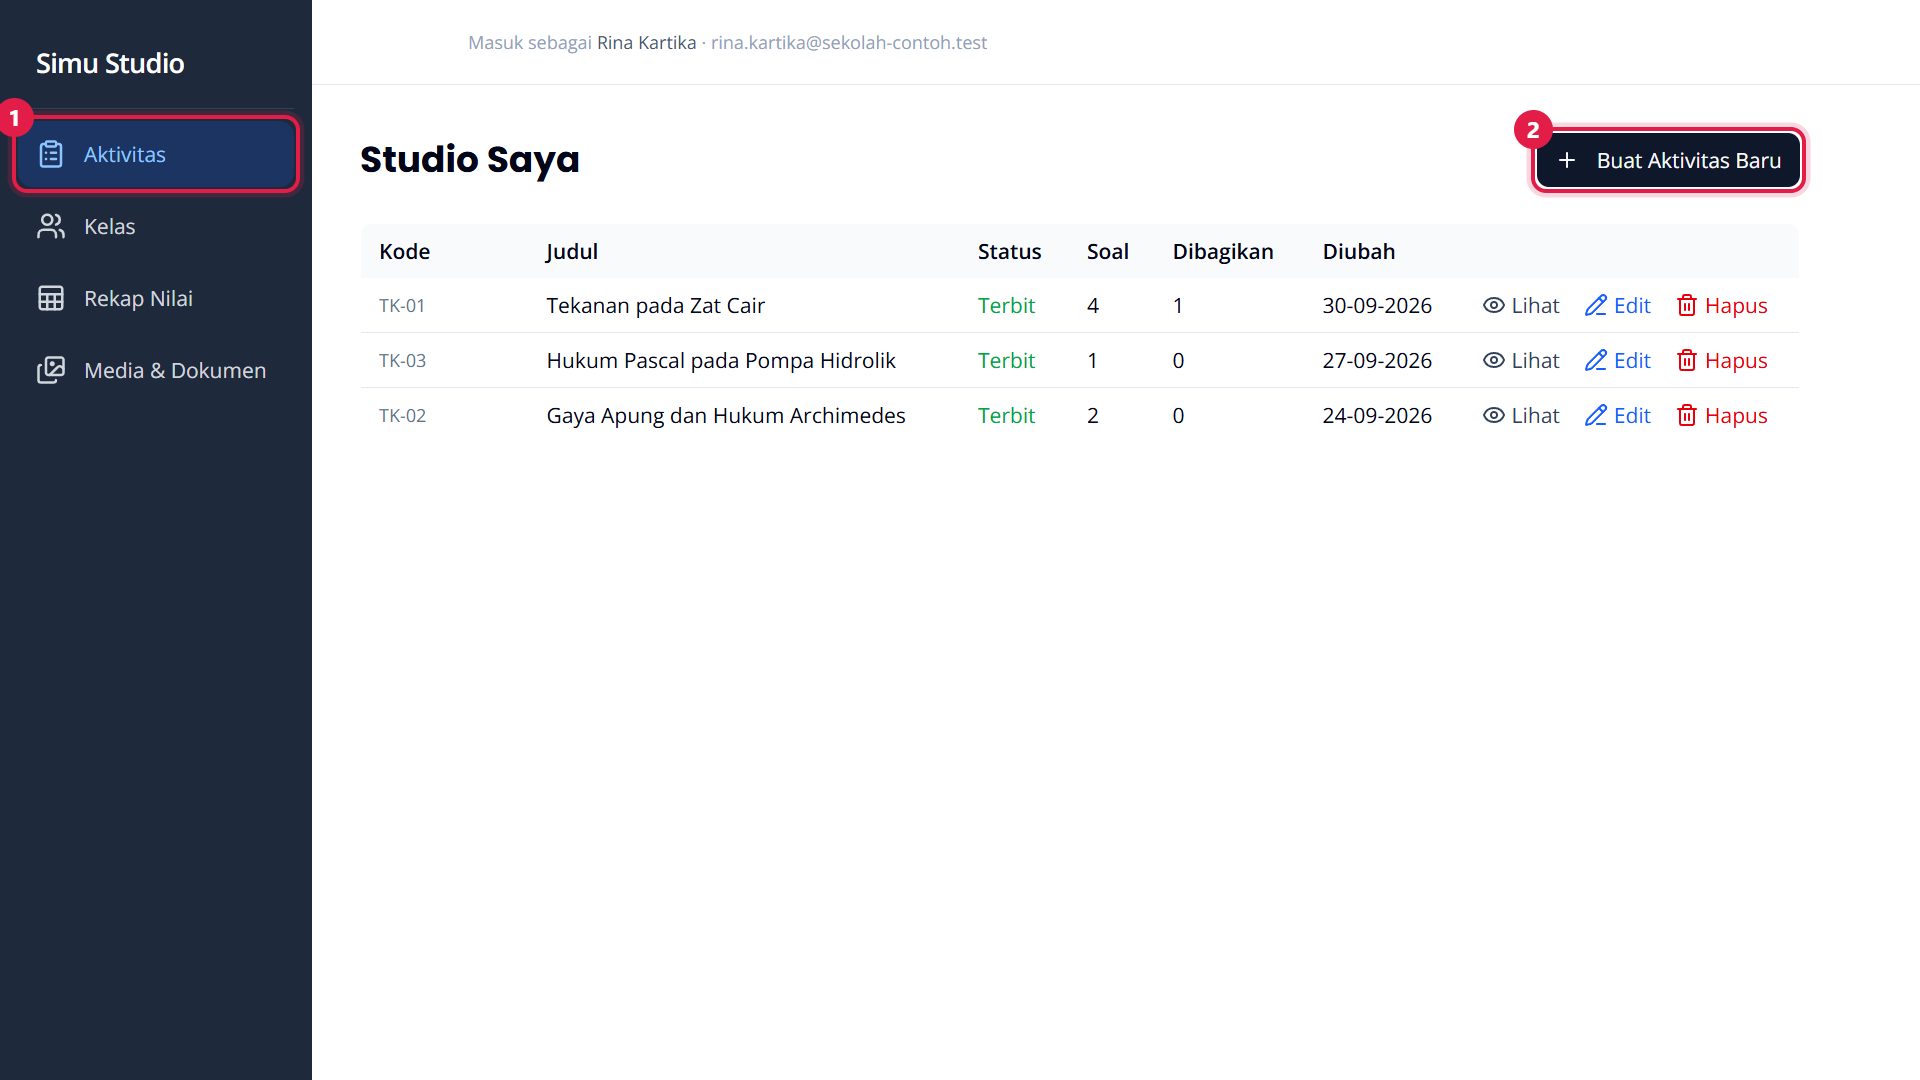Screen dimensions: 1920x1080
Task: Click Terbit status in TK-02 row
Action: pyautogui.click(x=1006, y=415)
